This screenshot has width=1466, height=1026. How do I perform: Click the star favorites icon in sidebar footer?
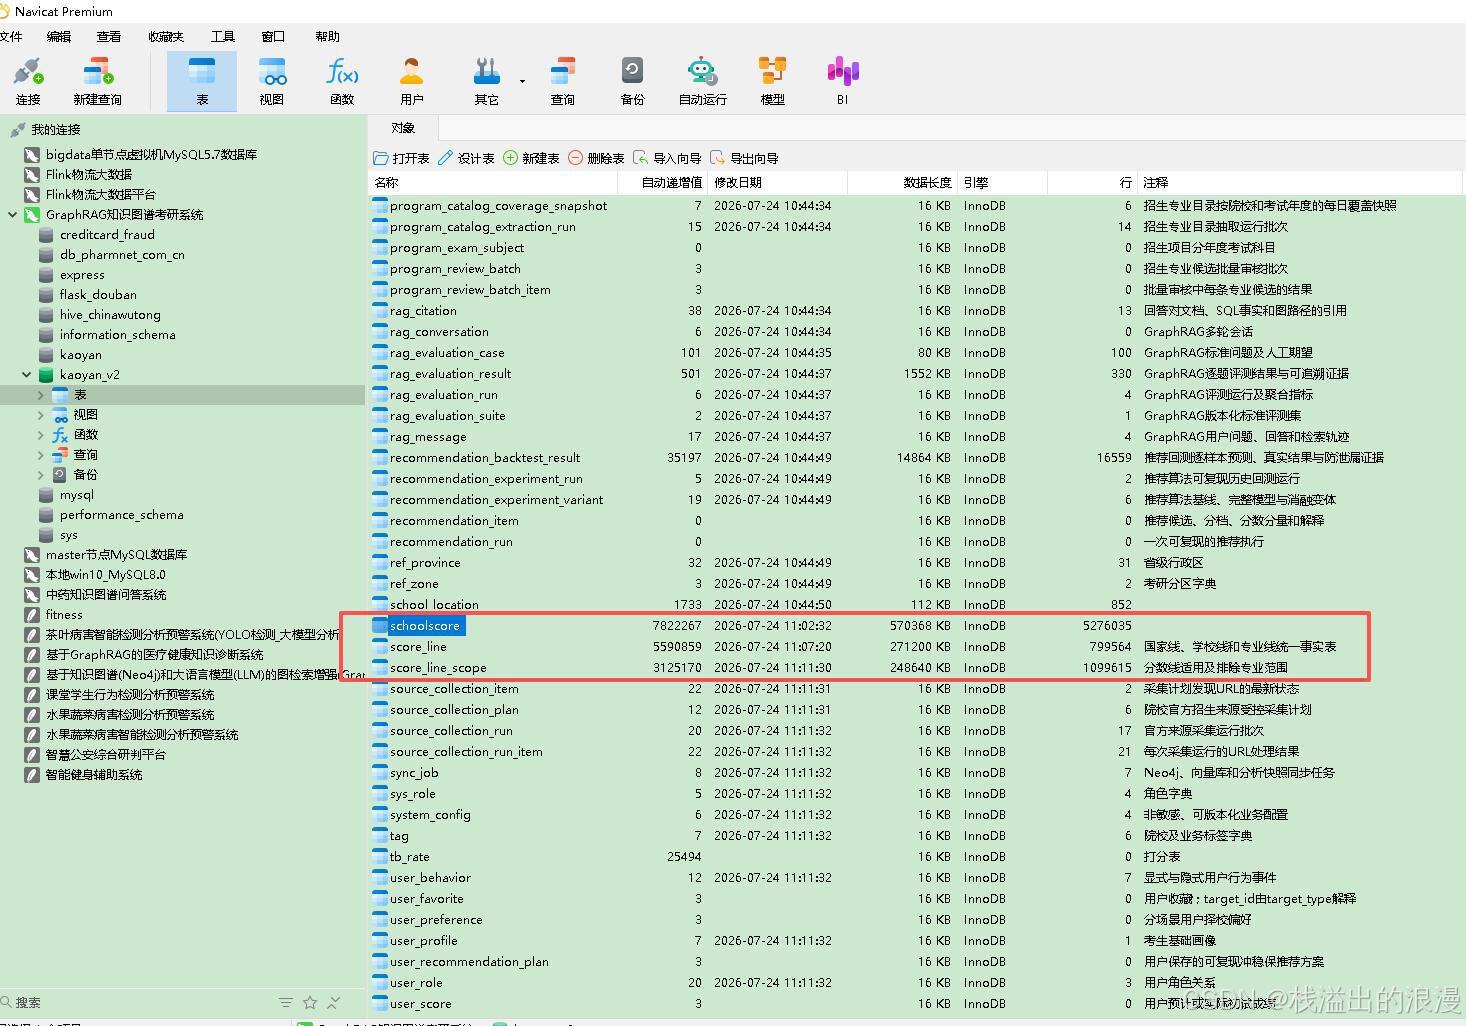(310, 1002)
